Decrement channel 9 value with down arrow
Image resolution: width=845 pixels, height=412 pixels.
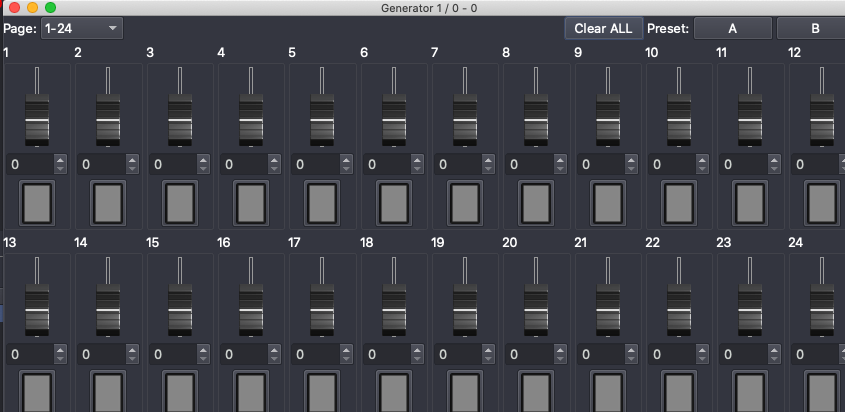[631, 169]
